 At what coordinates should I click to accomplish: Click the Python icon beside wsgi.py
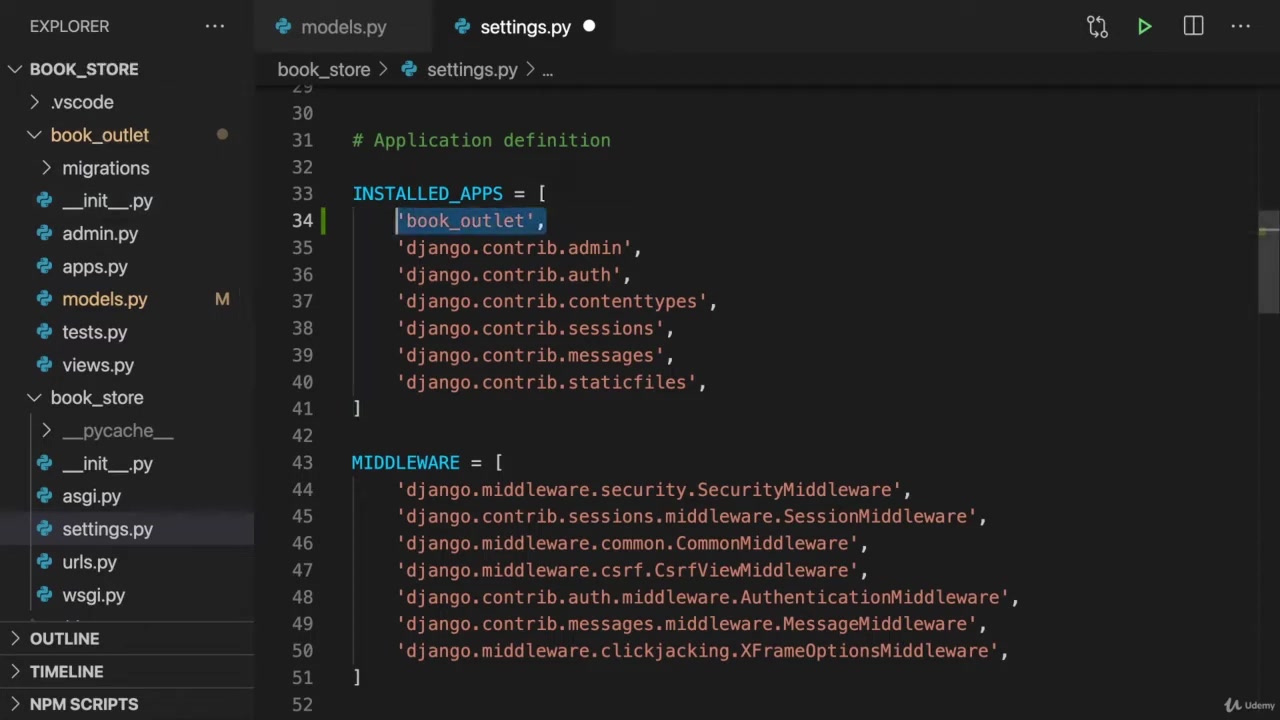tap(44, 595)
